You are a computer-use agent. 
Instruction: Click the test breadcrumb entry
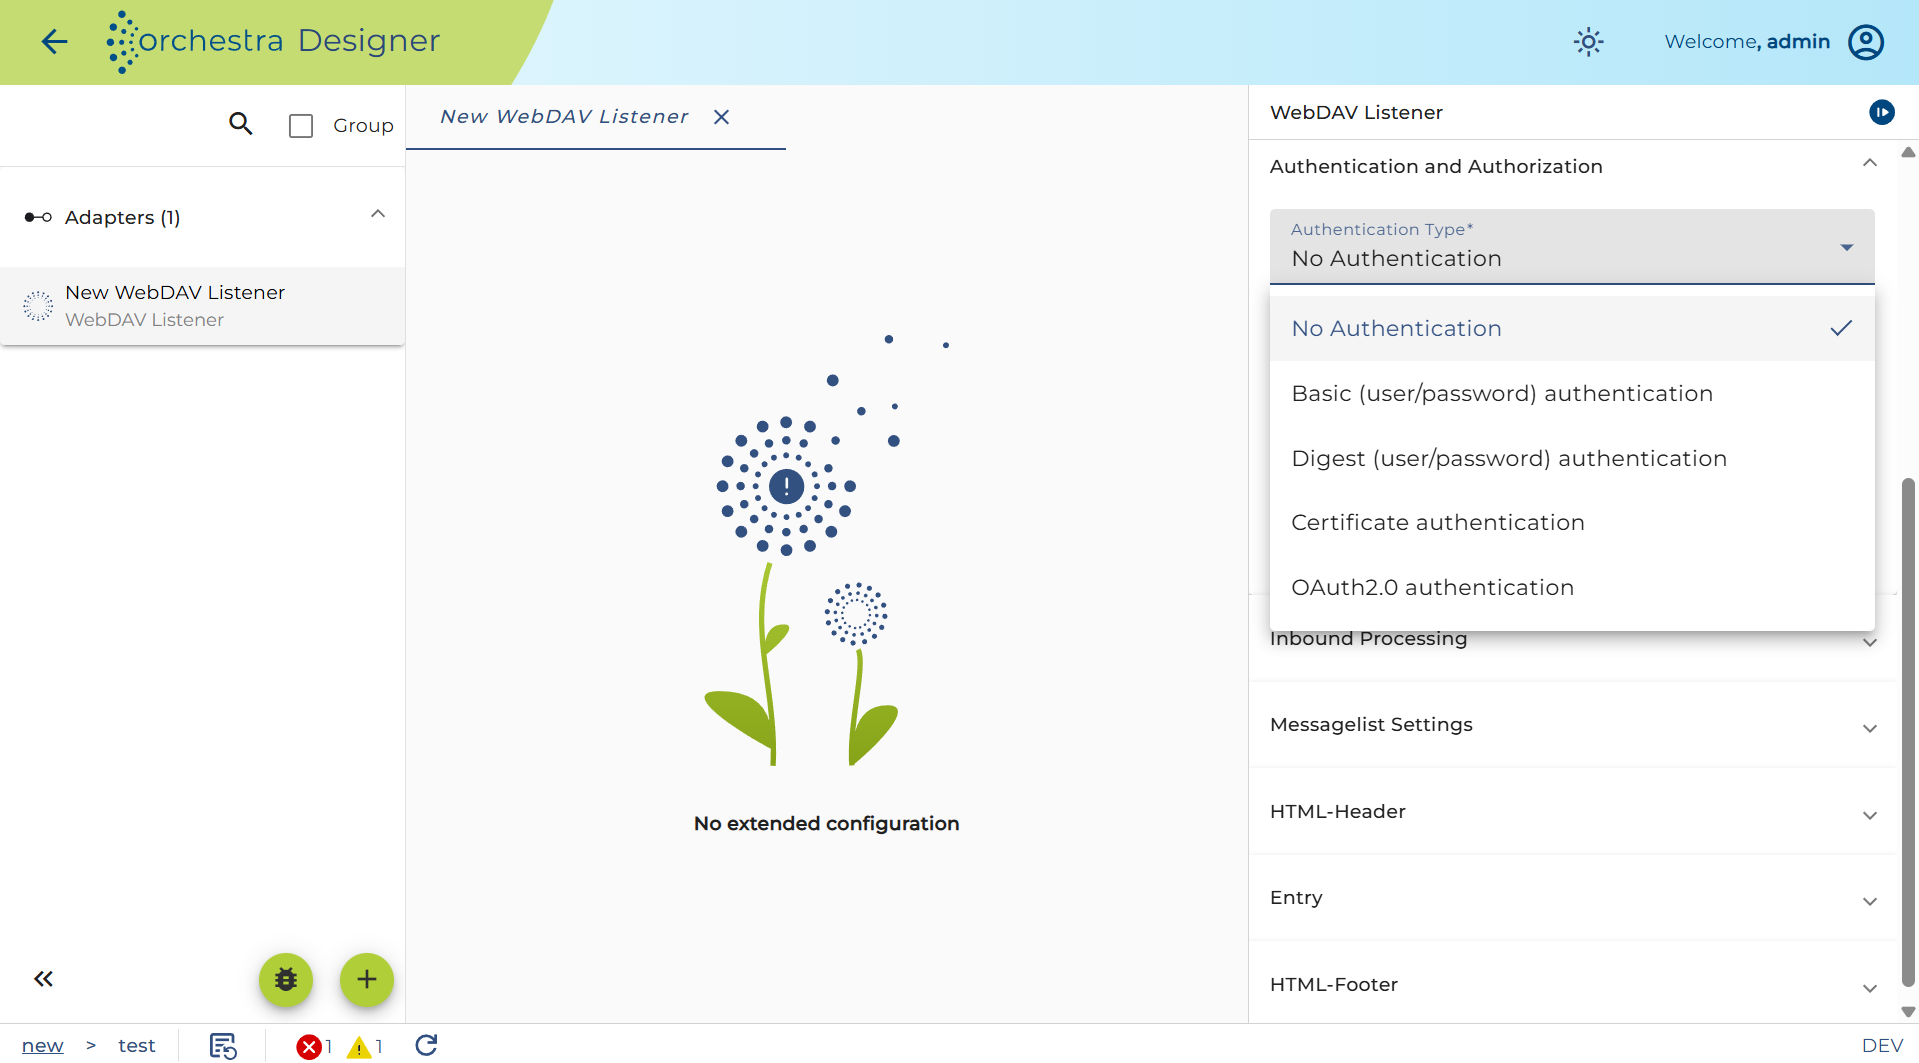pos(137,1045)
